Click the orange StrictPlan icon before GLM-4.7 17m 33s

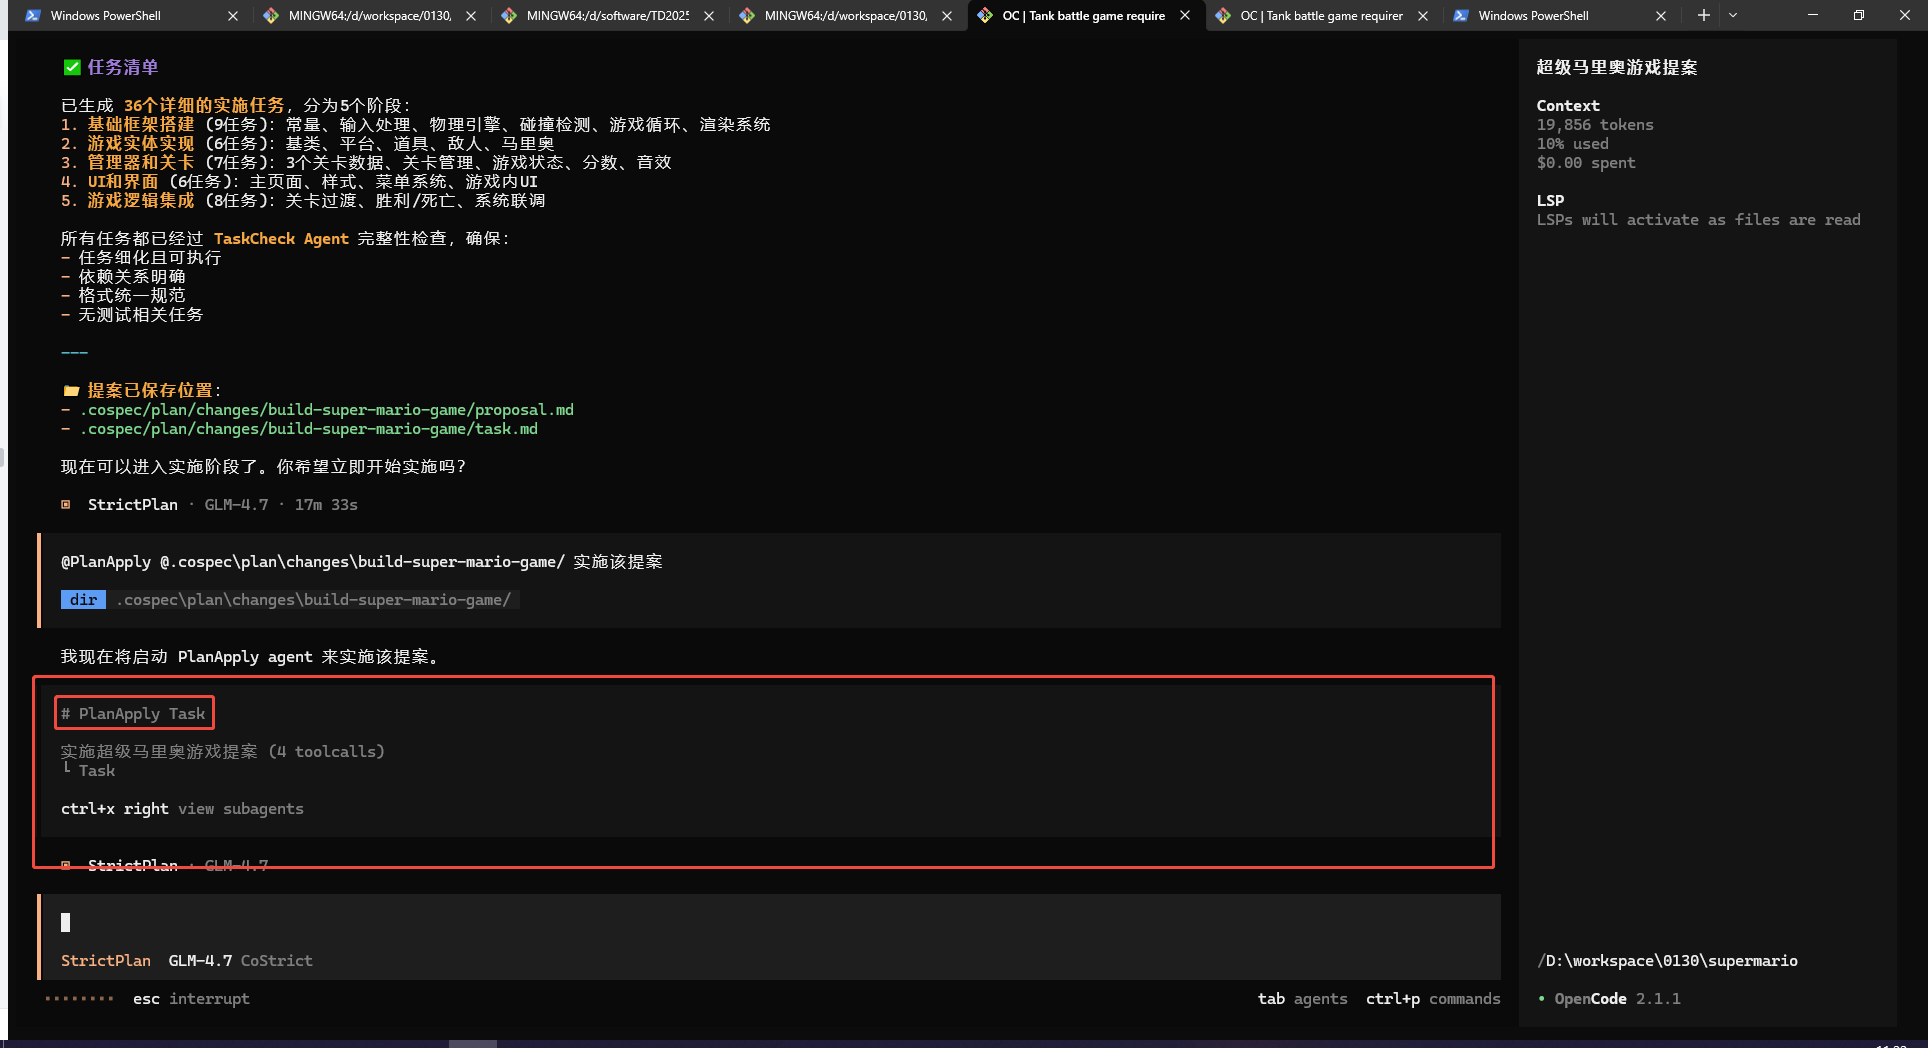(66, 505)
